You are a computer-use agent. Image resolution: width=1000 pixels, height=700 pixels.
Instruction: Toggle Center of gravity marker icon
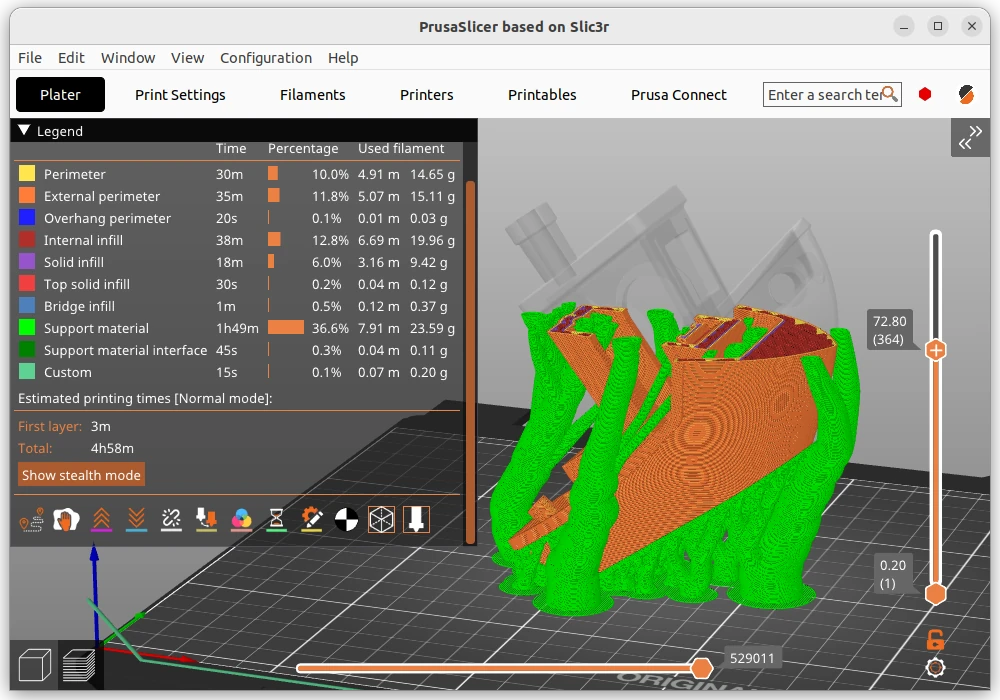click(346, 520)
